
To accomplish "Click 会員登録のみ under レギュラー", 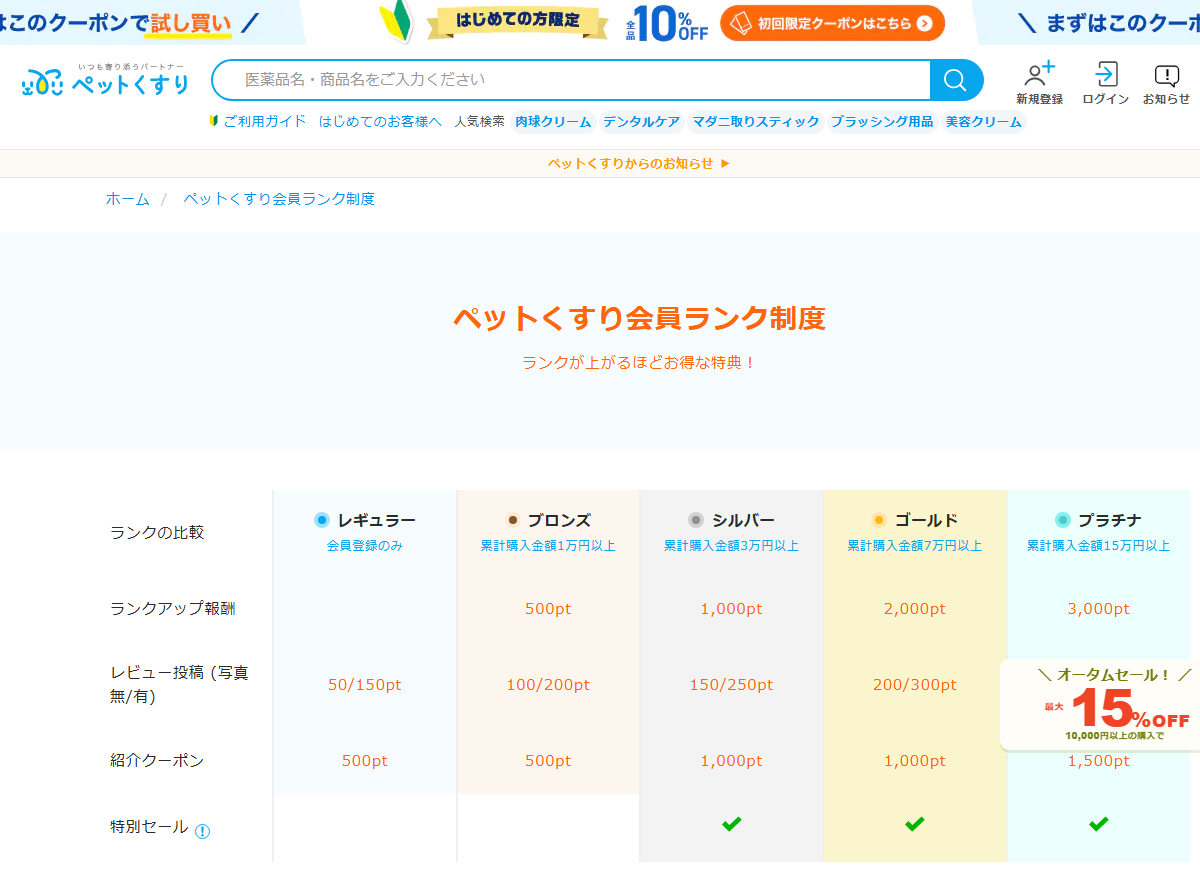I will pos(365,546).
